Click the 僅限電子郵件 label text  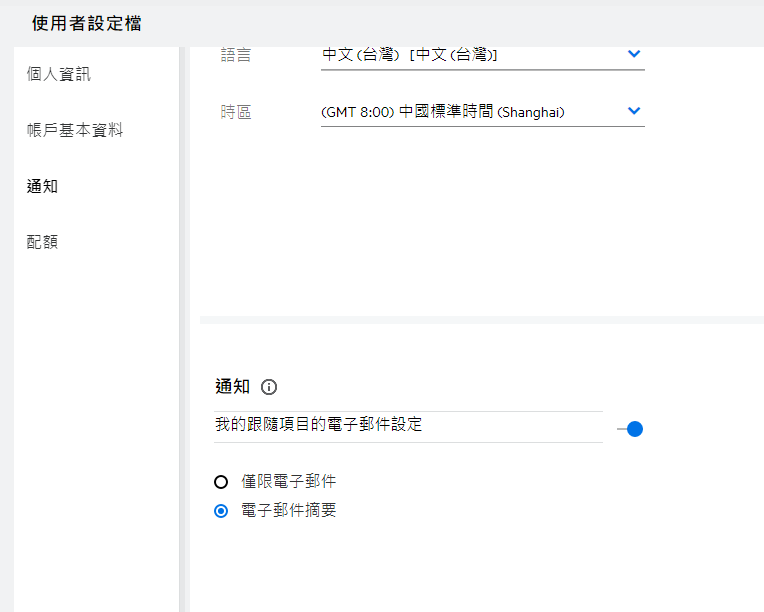289,482
